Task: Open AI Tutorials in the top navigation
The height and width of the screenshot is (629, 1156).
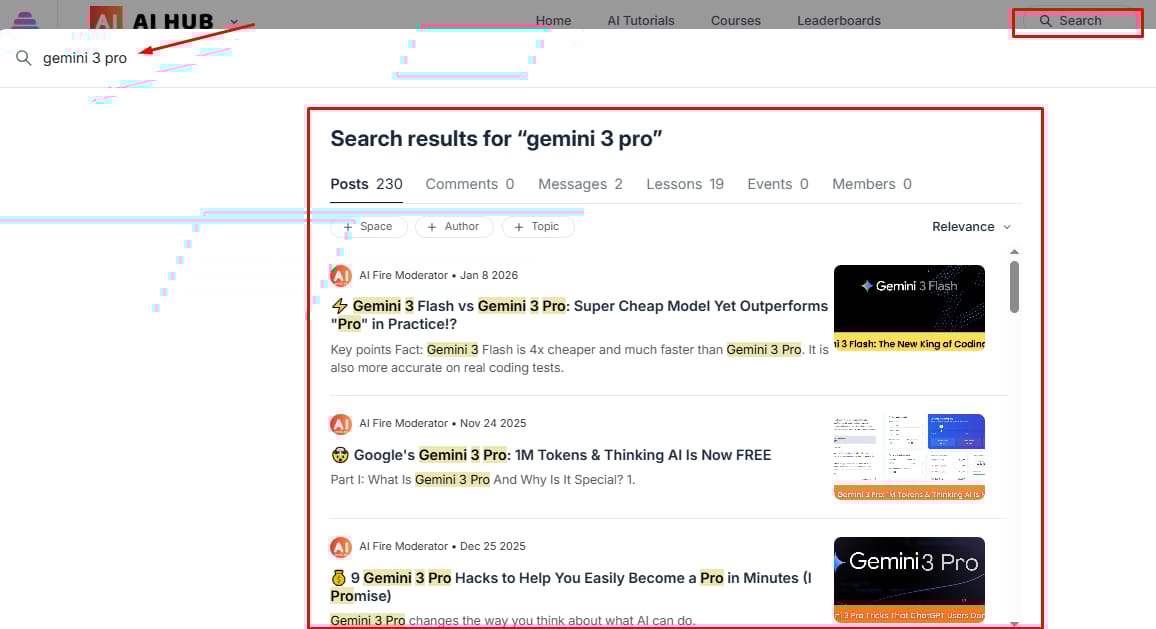Action: click(641, 21)
